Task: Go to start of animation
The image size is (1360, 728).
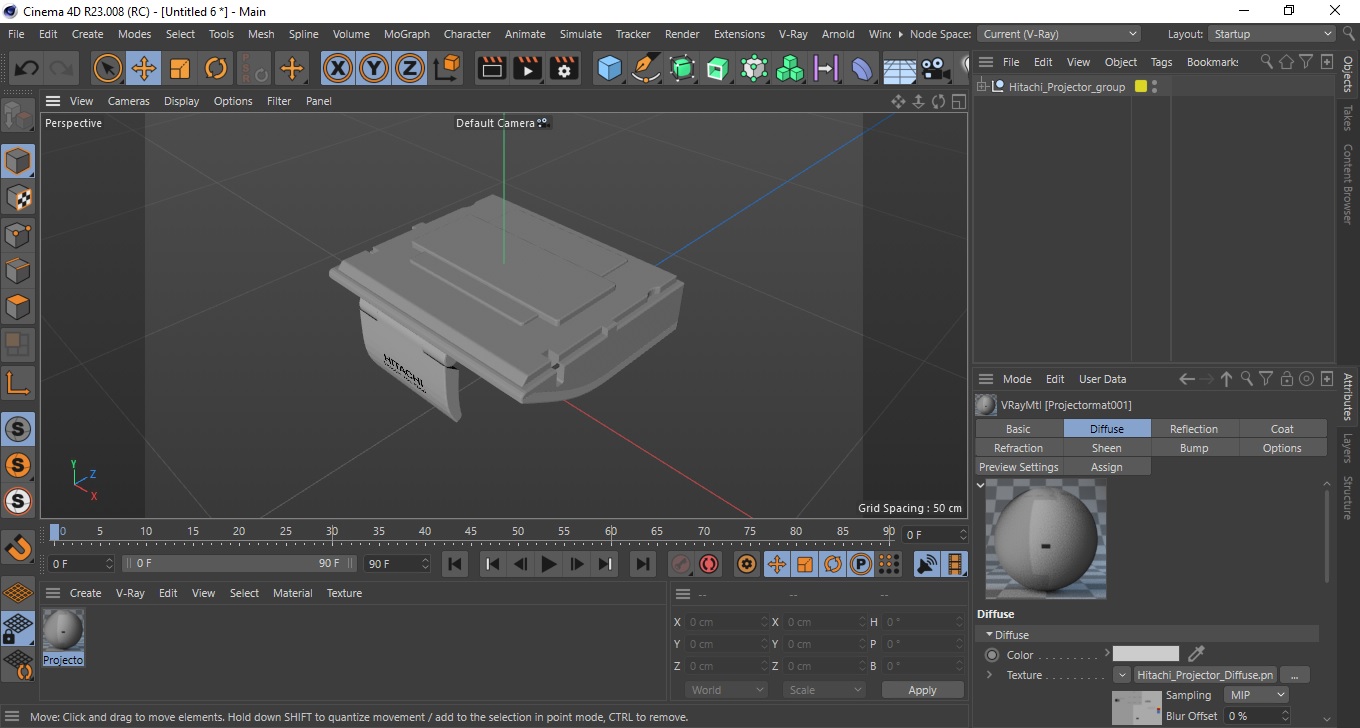Action: pyautogui.click(x=455, y=564)
